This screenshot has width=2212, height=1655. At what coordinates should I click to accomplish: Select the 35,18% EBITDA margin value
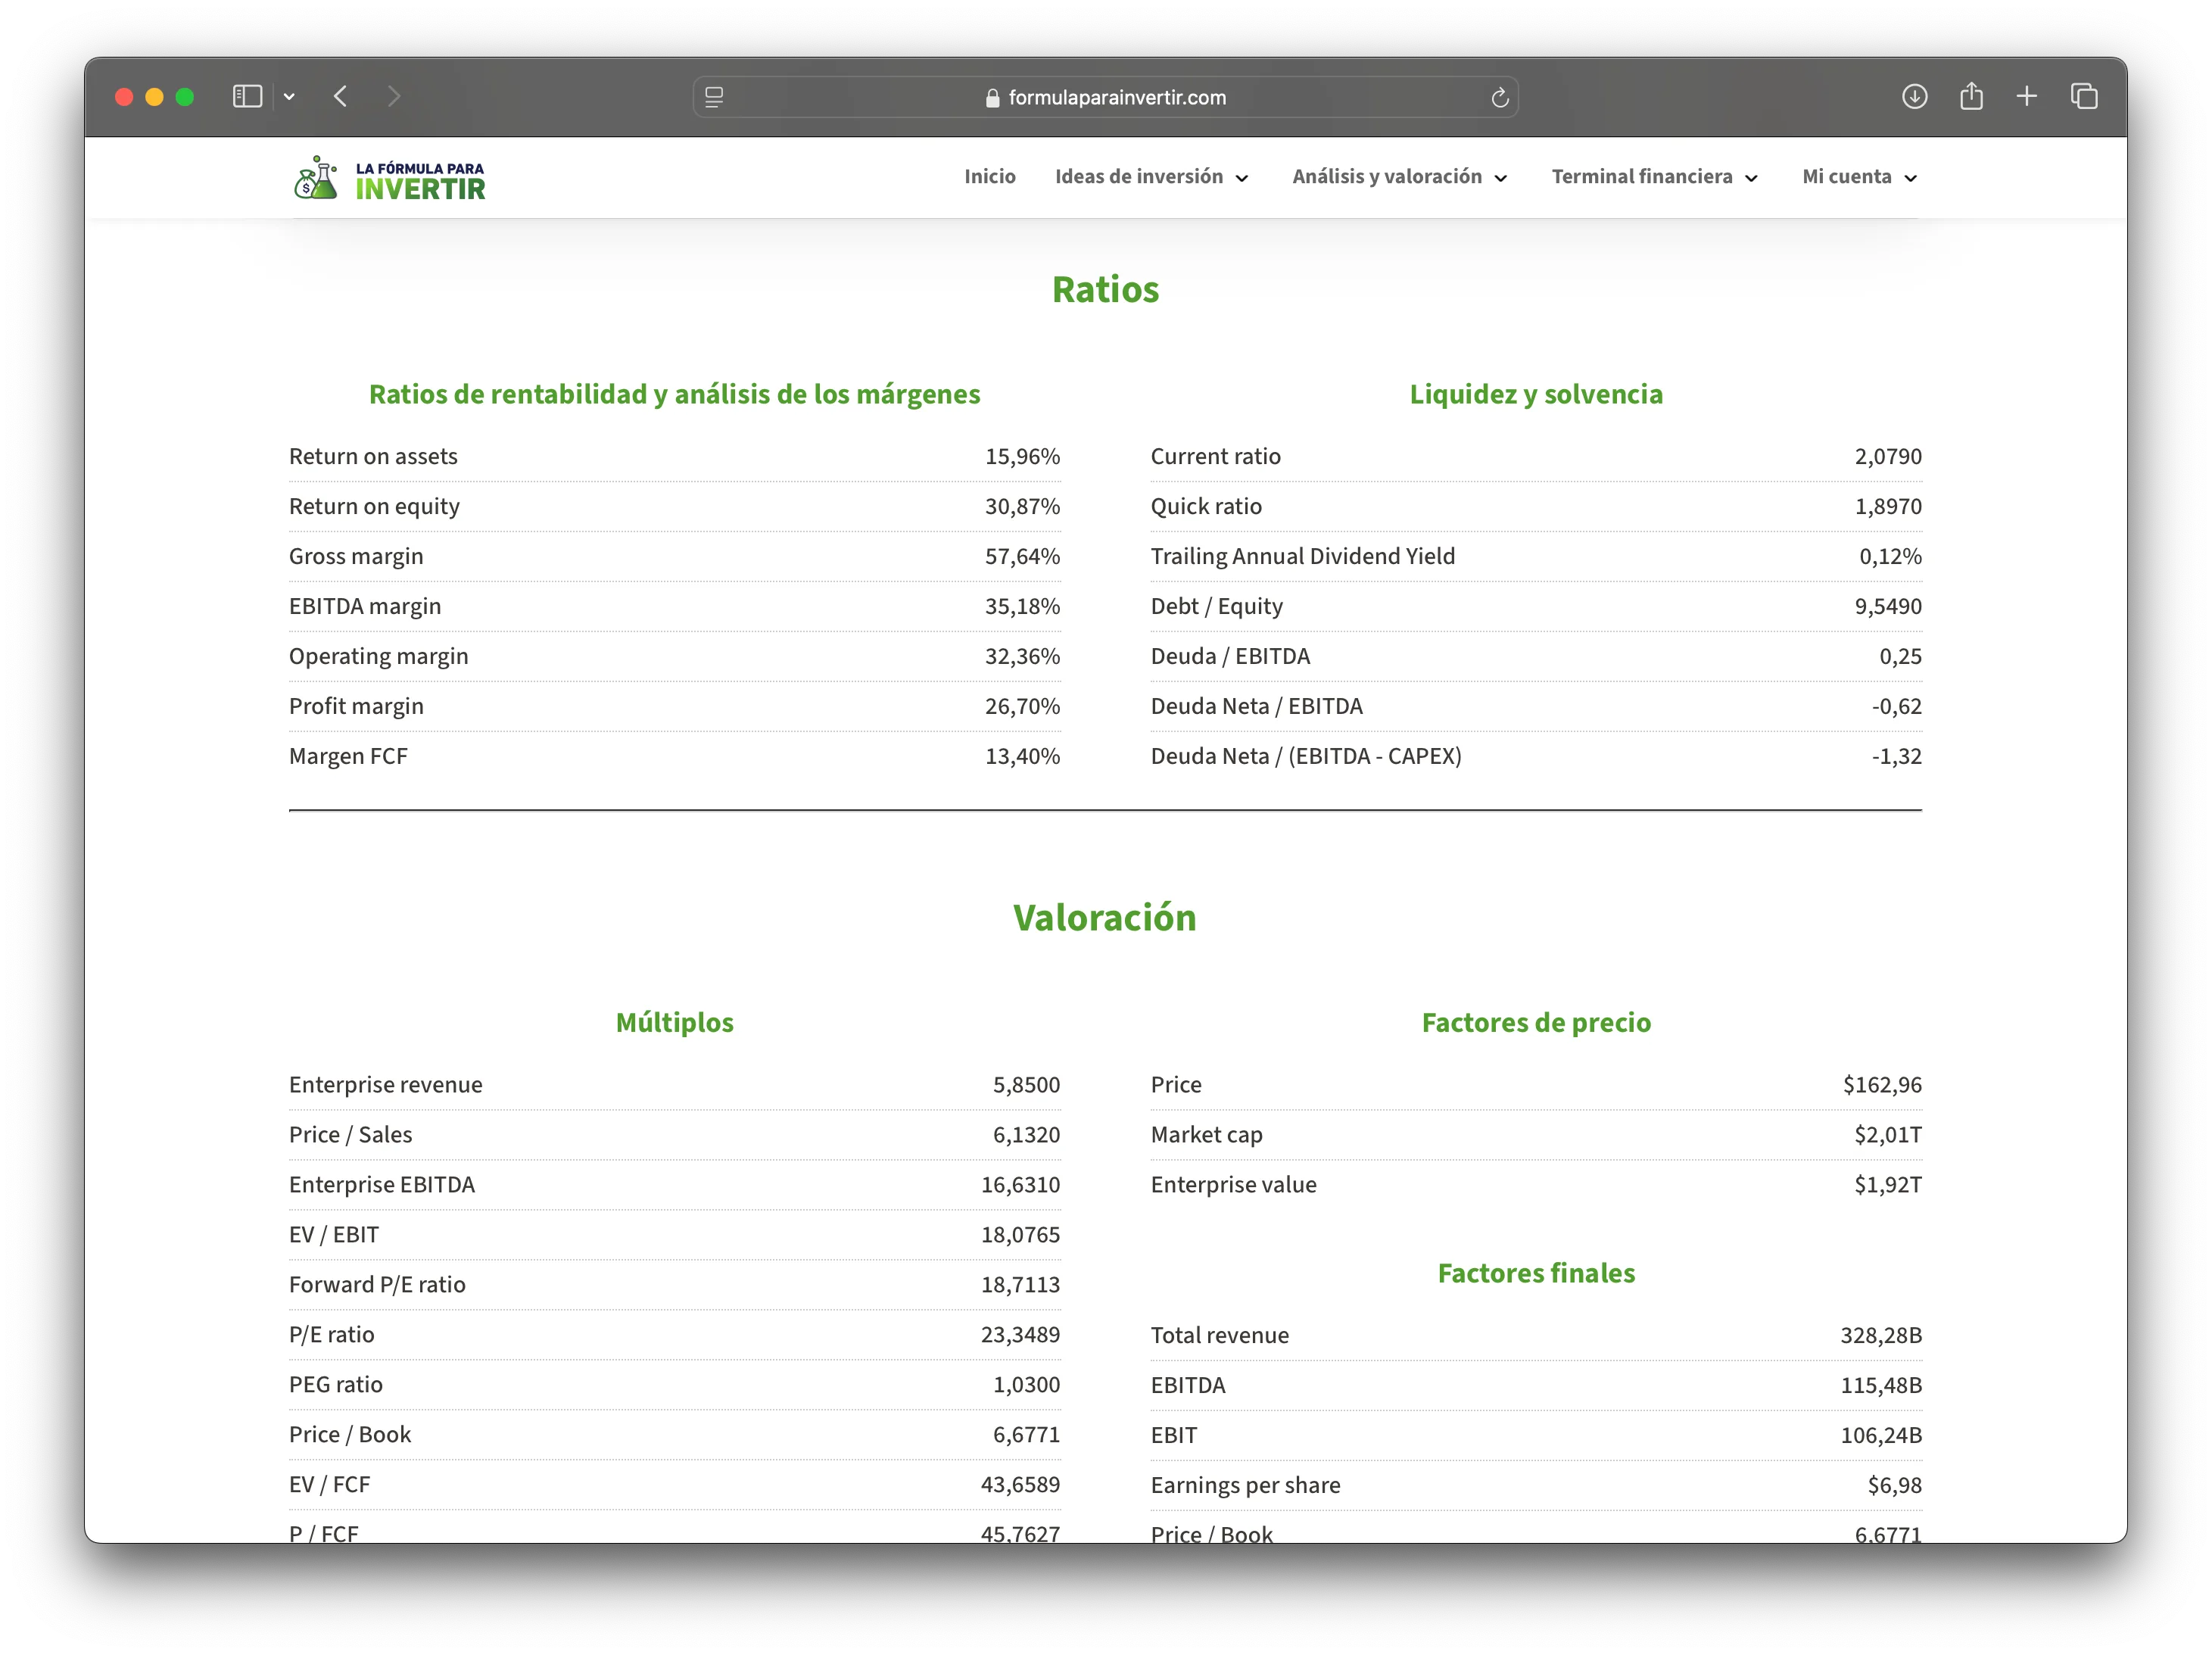point(1022,606)
